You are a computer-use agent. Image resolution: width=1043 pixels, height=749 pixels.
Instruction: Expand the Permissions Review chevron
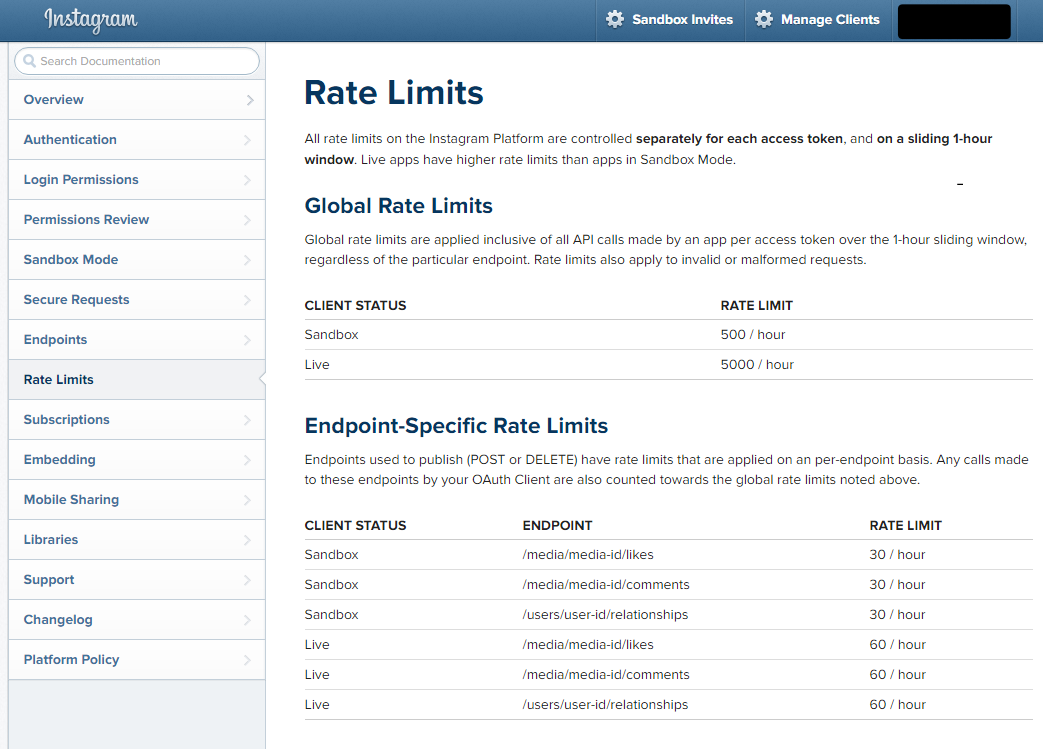click(x=247, y=220)
